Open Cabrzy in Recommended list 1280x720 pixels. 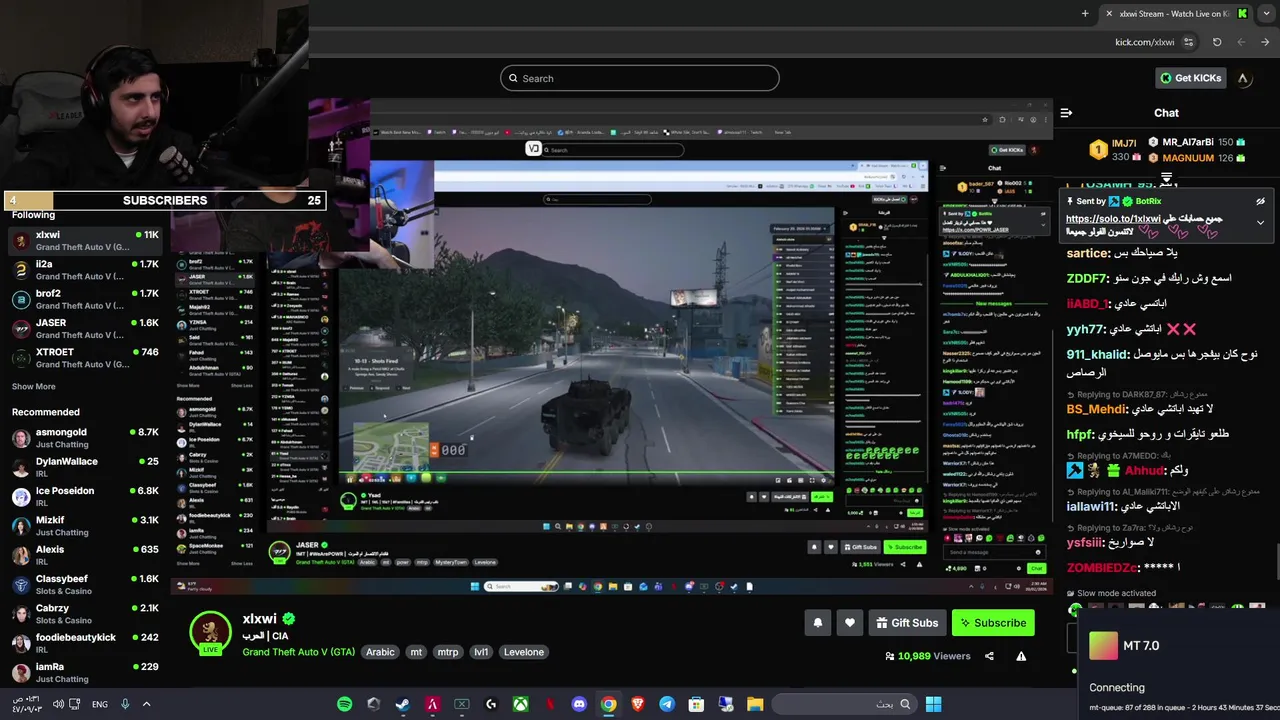click(x=85, y=613)
